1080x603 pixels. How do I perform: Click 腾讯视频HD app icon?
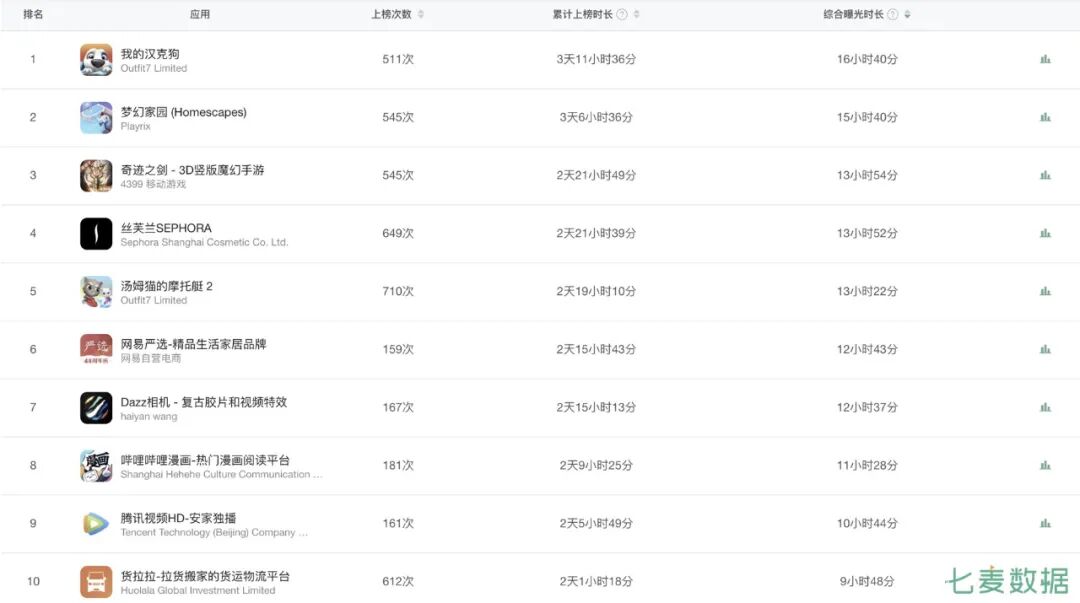96,523
